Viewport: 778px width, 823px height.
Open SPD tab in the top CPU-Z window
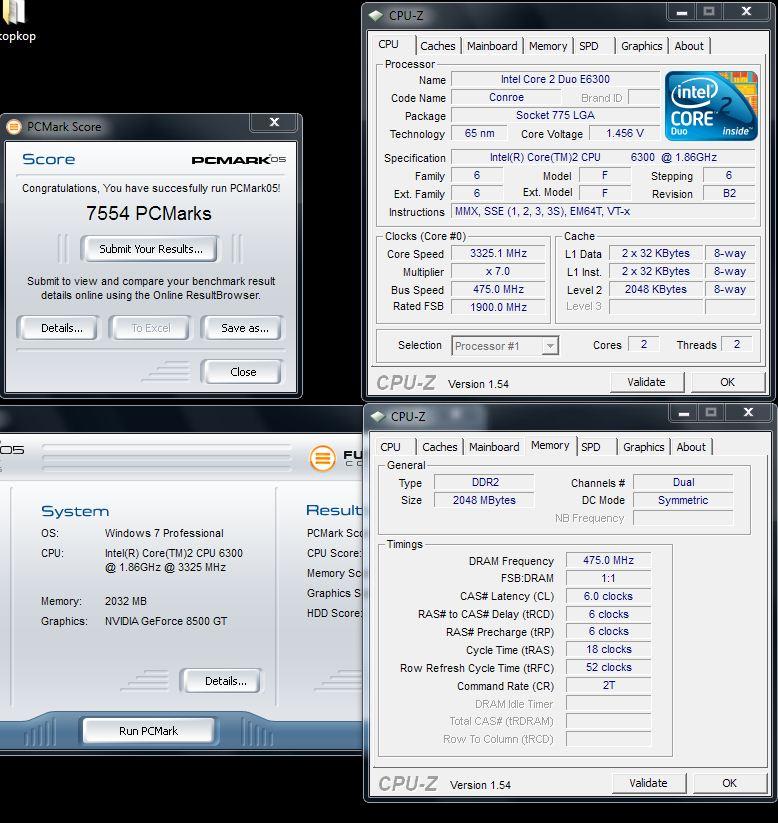point(589,46)
